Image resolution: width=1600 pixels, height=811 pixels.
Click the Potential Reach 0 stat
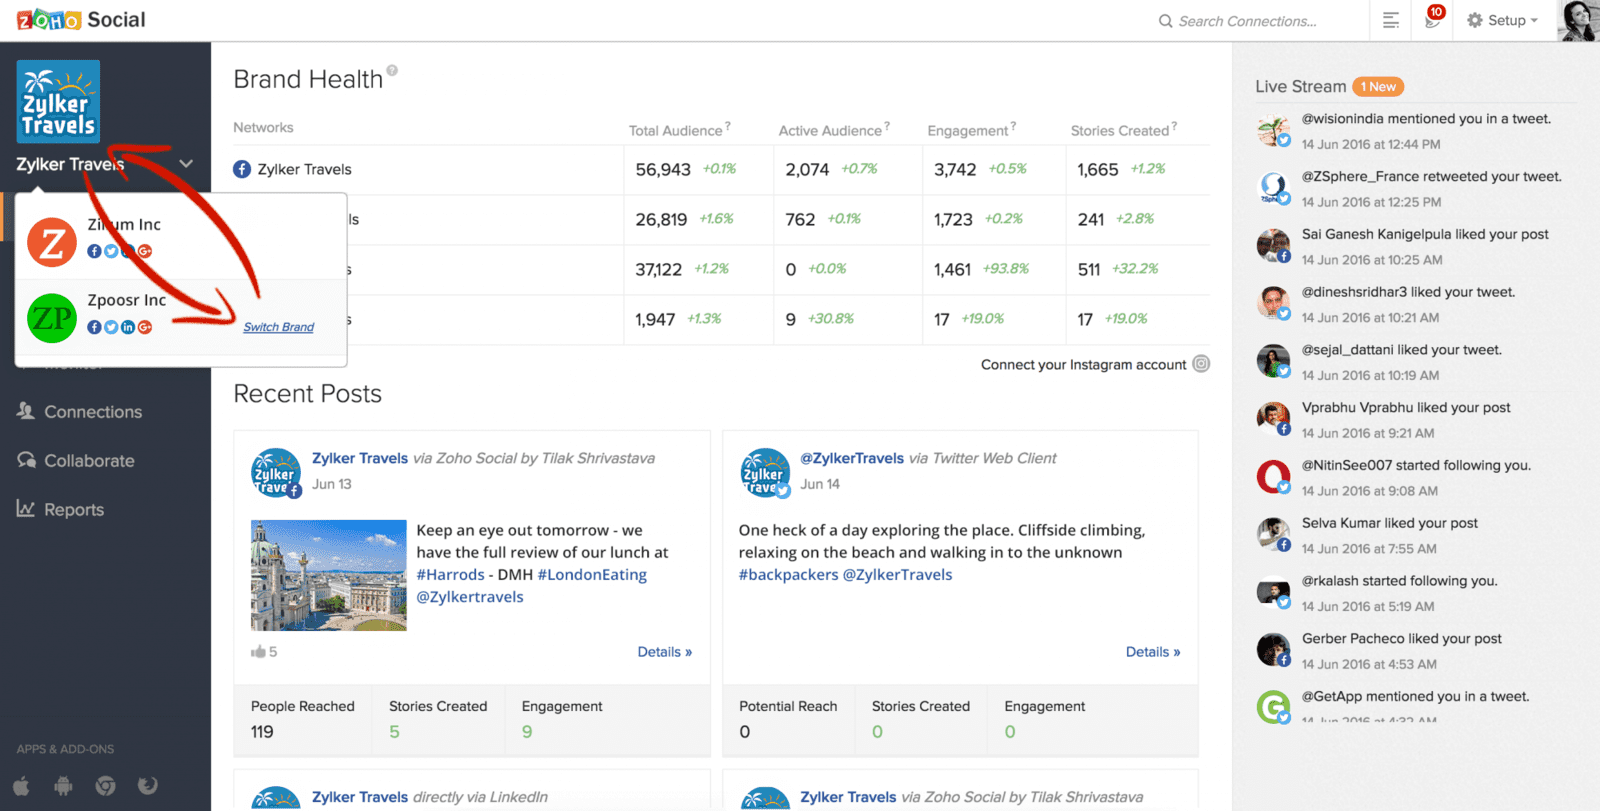pyautogui.click(x=788, y=719)
